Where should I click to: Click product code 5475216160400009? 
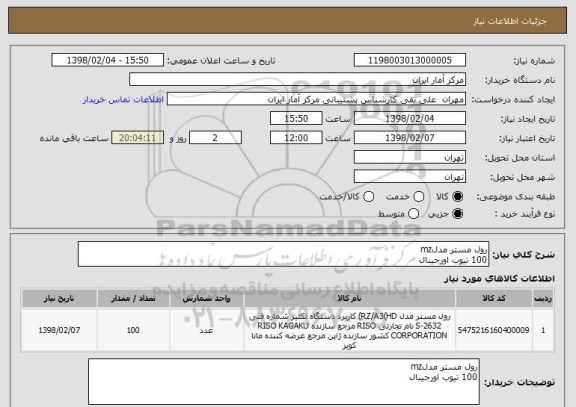493,330
